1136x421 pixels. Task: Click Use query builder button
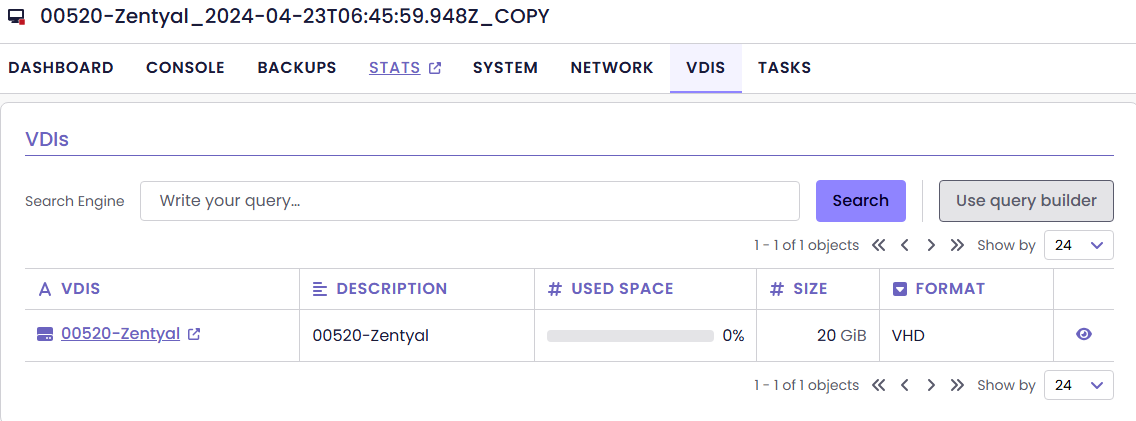pyautogui.click(x=1026, y=201)
